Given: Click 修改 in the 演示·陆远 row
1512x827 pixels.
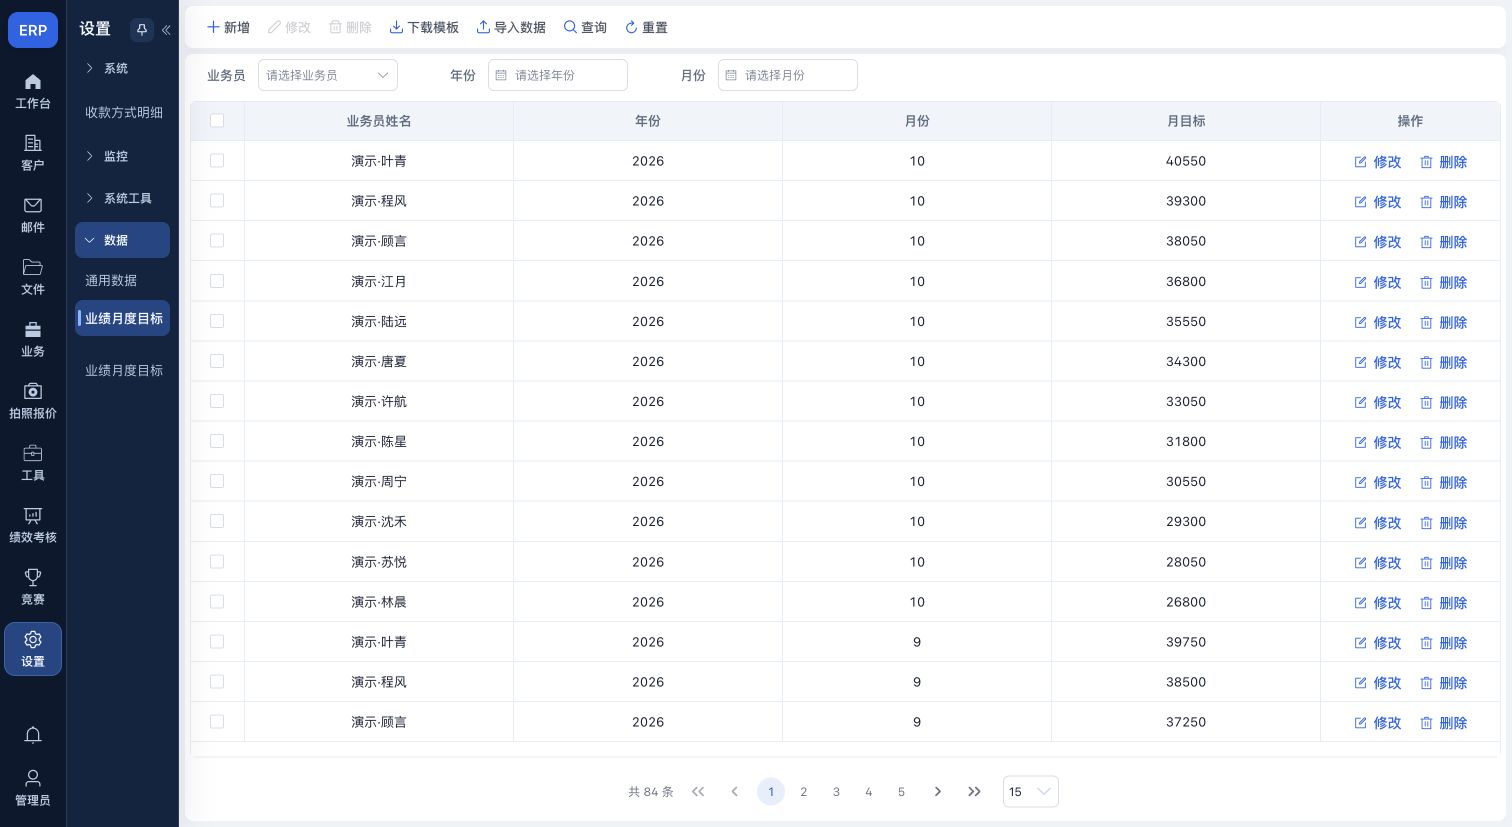Looking at the screenshot, I should pos(1378,322).
